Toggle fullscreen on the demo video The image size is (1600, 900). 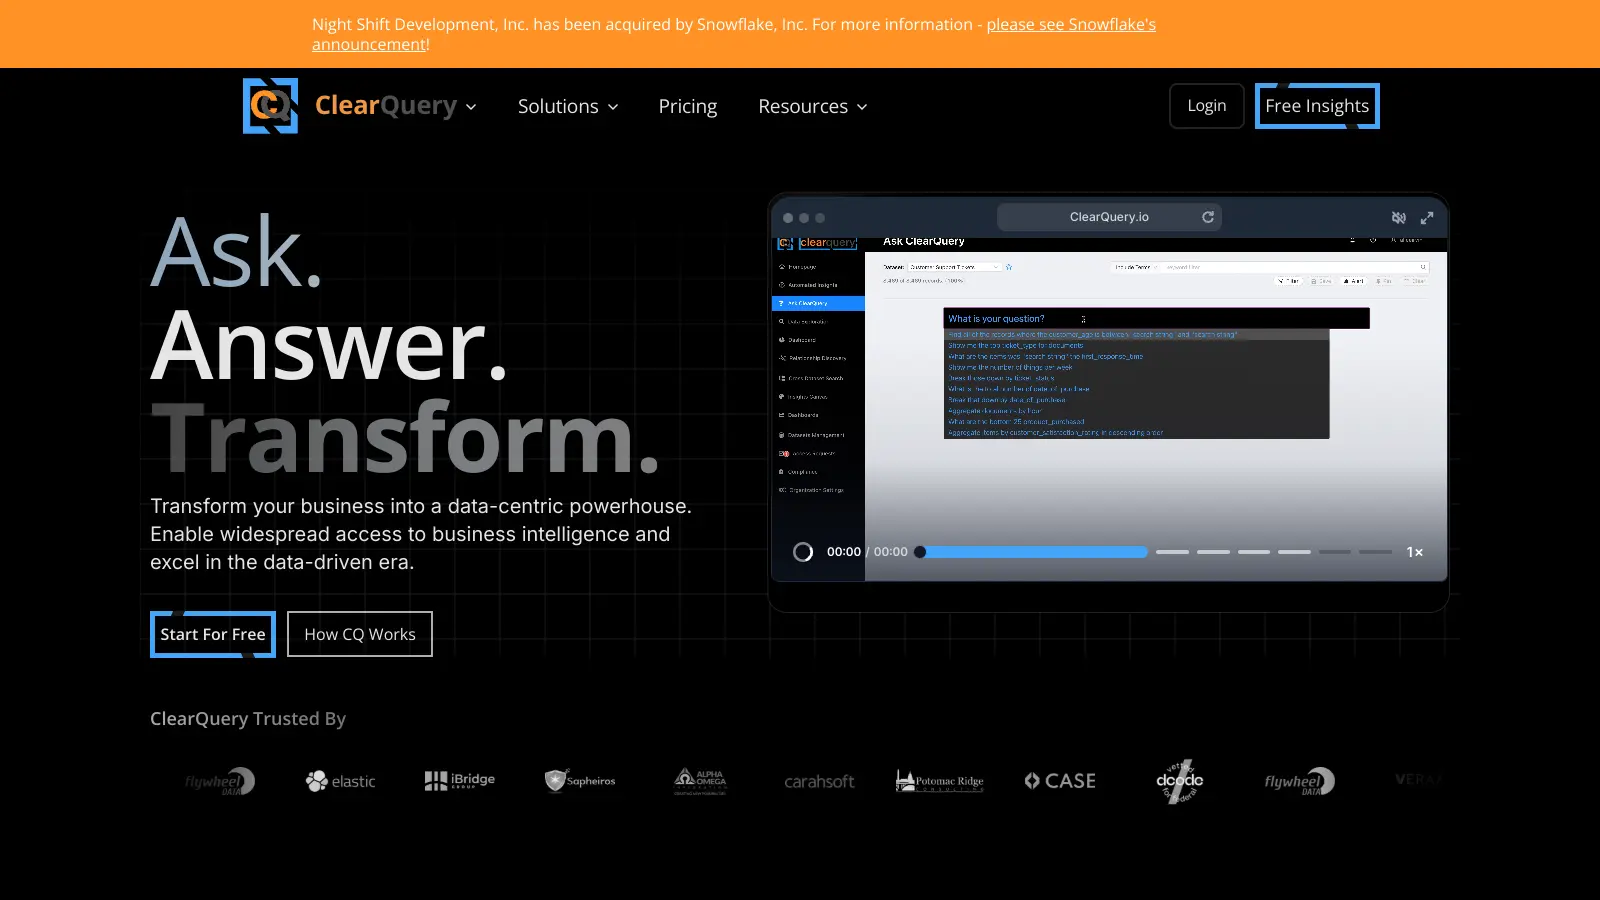[1427, 217]
